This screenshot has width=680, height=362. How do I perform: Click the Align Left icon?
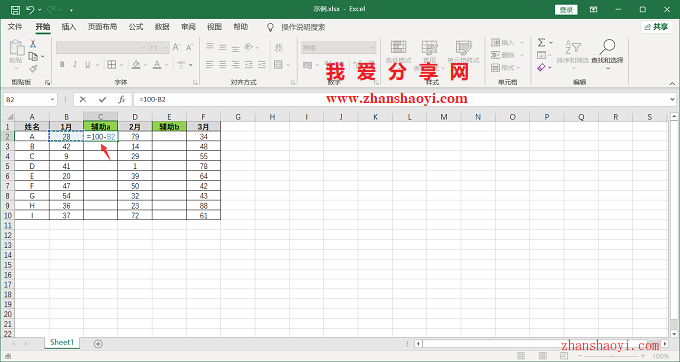(210, 65)
